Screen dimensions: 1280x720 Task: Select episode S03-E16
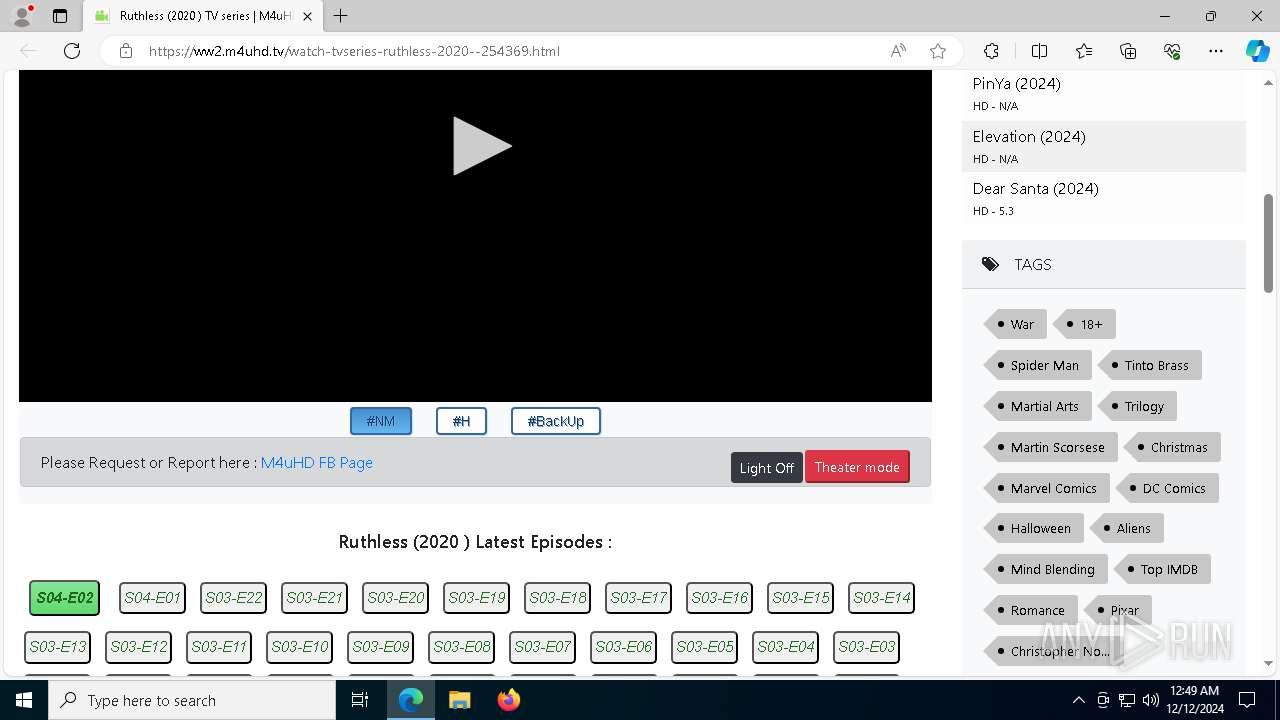[x=719, y=598]
